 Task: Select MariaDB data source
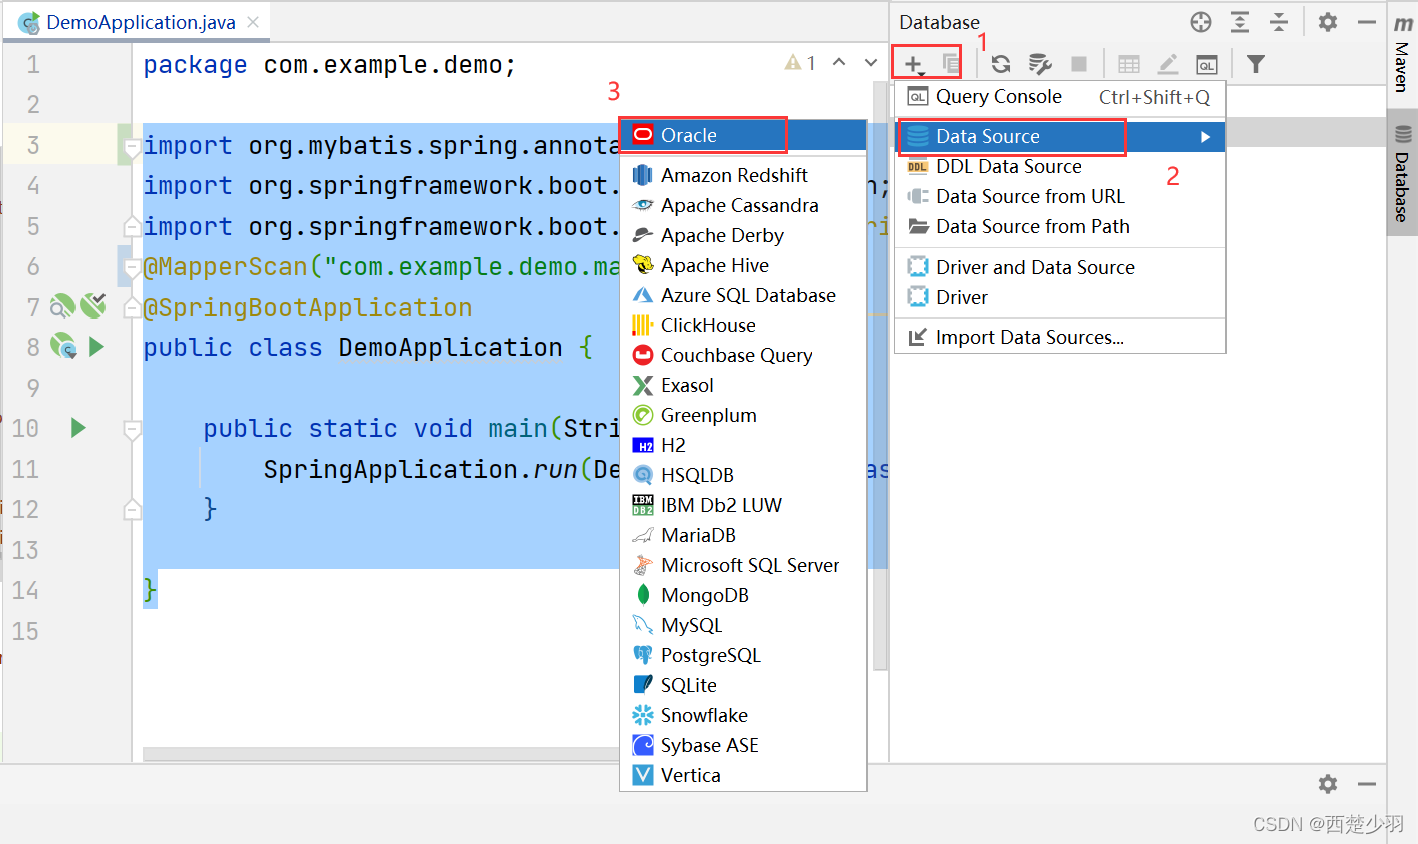click(x=743, y=535)
